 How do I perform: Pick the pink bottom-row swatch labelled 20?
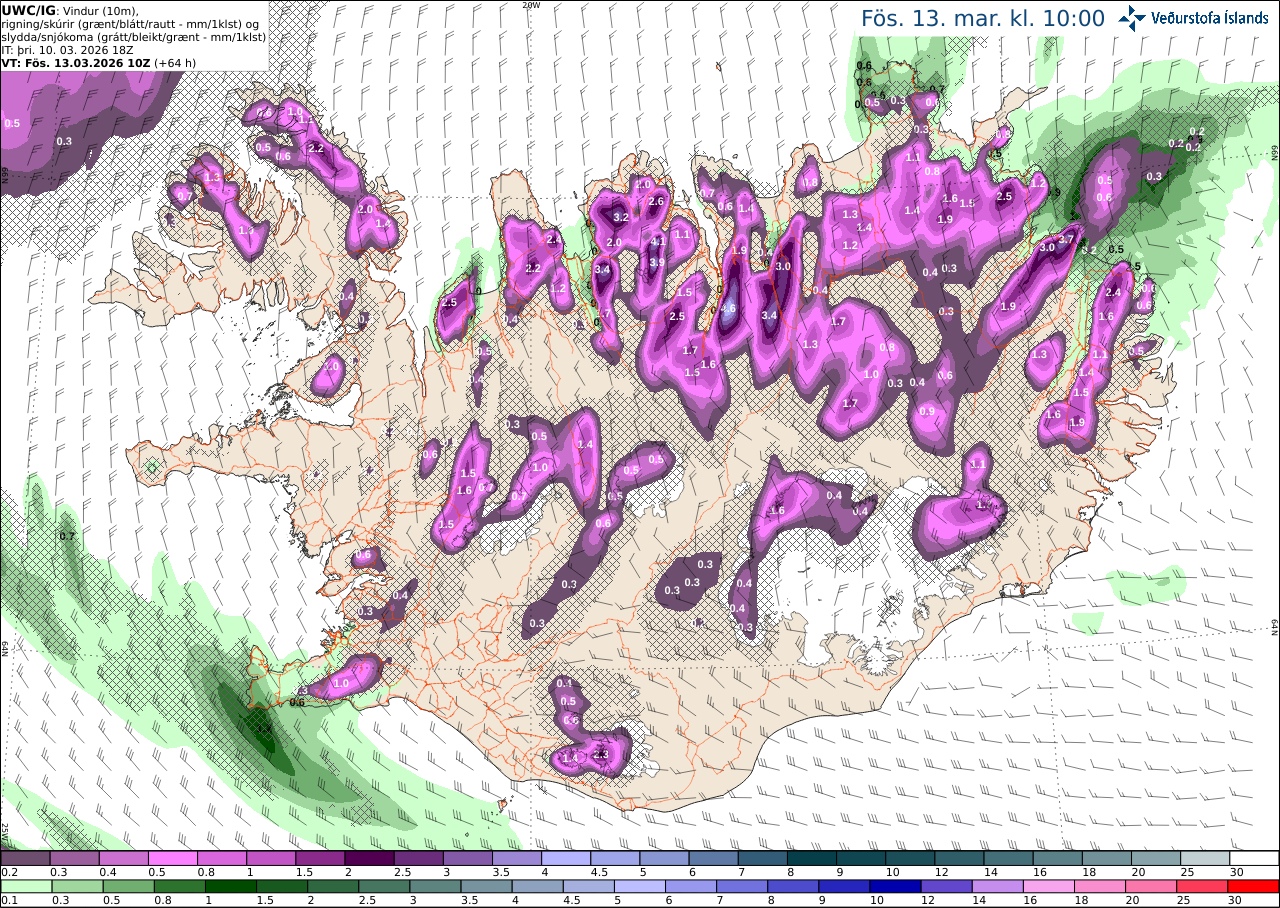1152,886
